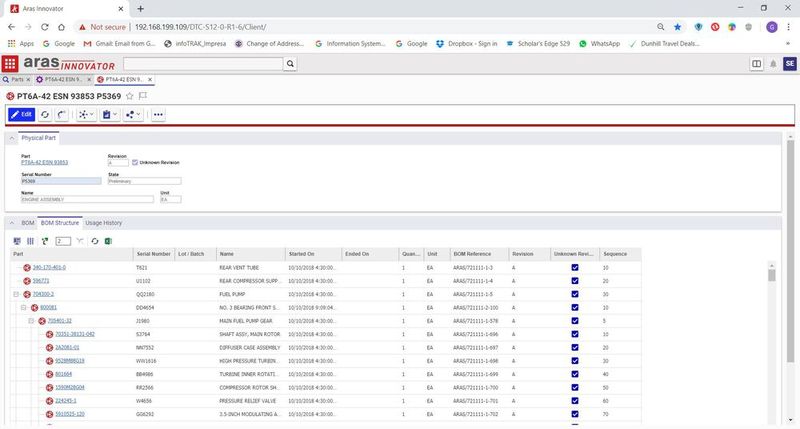Viewport: 800px width, 429px height.
Task: Open the notifications bell
Action: click(x=773, y=63)
